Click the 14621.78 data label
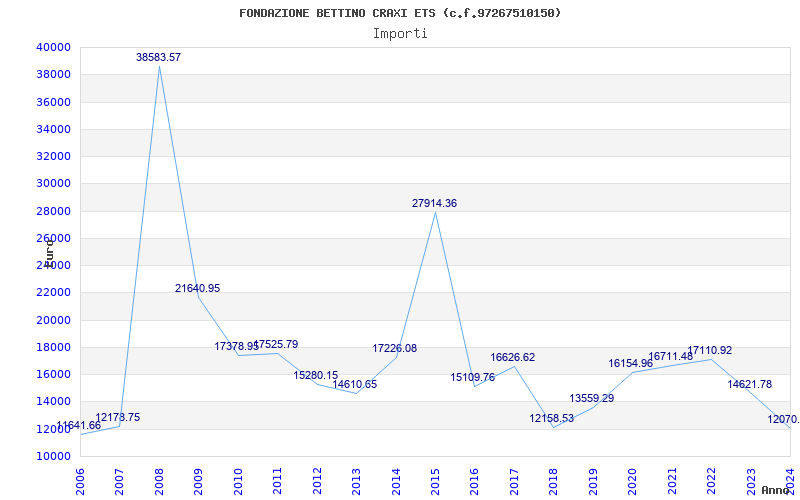Screen dimensions: 800x500 coord(749,385)
